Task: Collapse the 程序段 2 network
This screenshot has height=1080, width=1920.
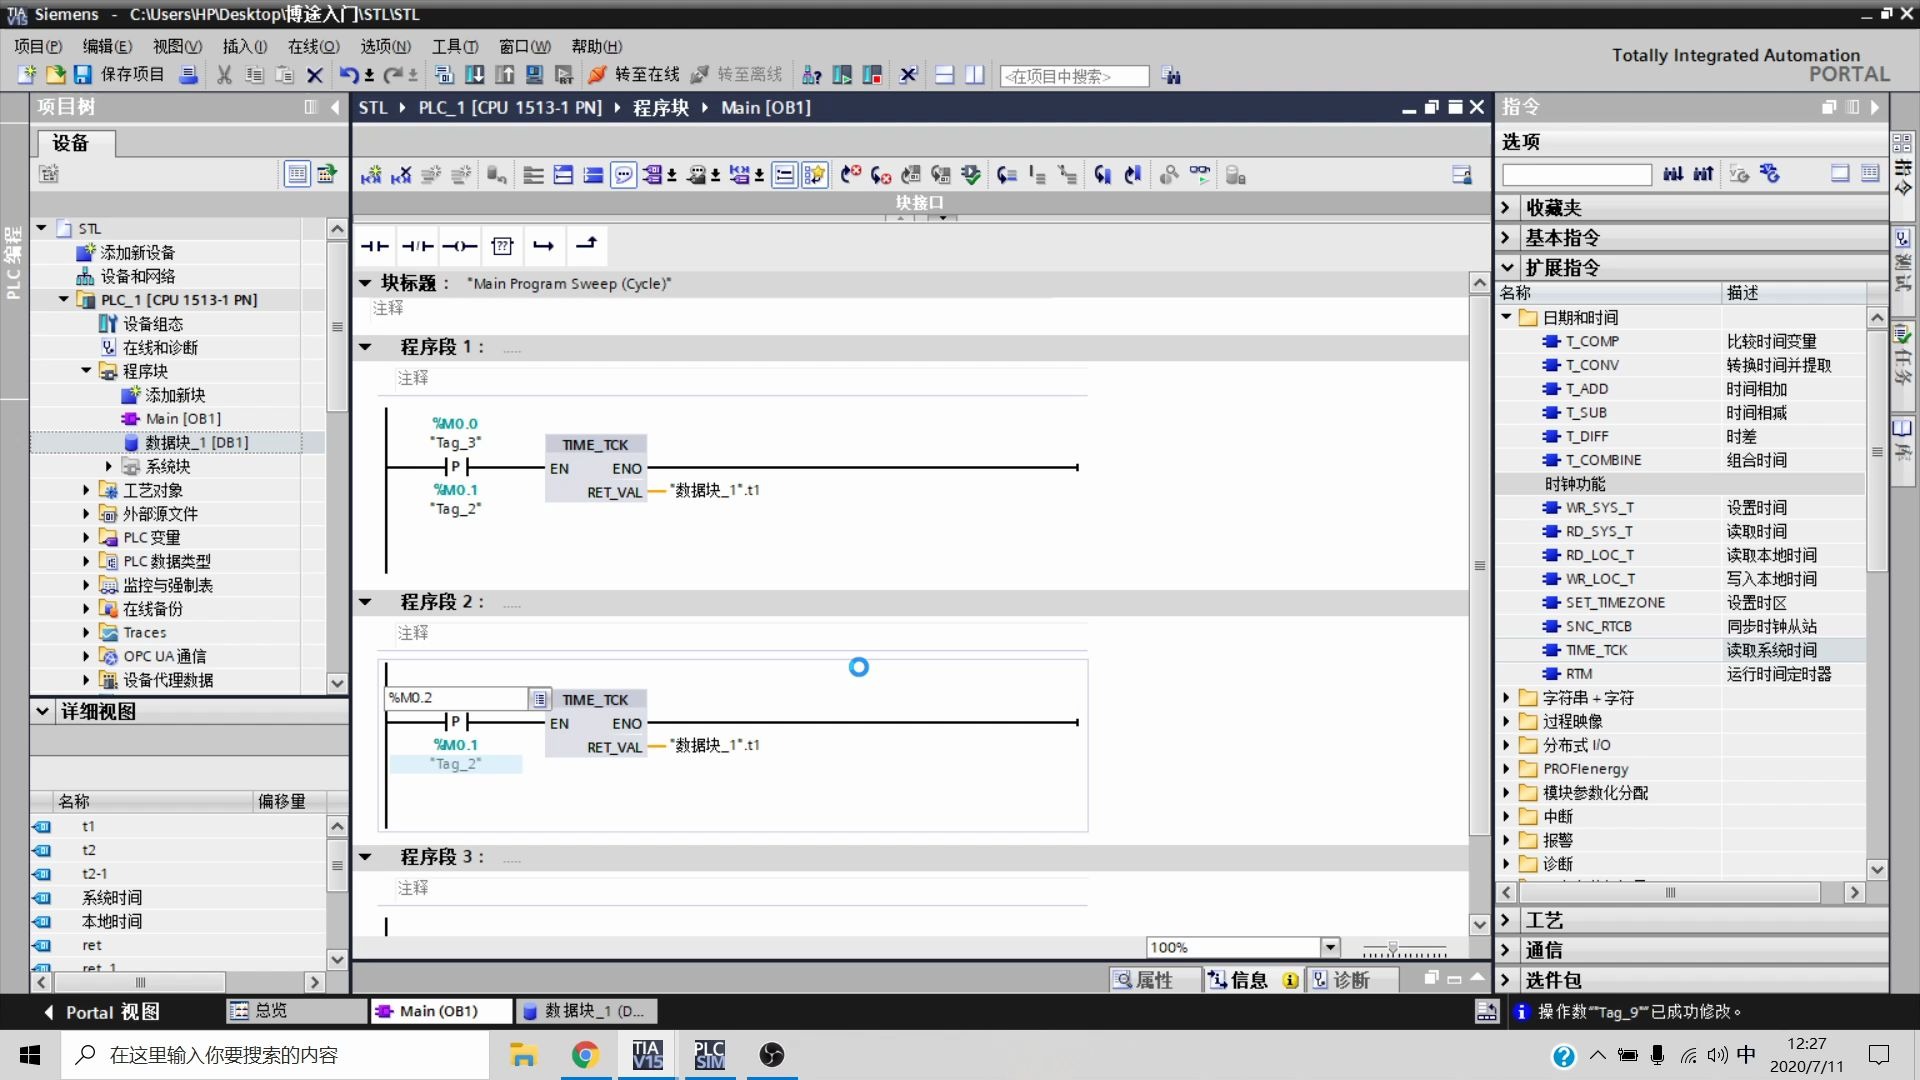Action: 366,602
